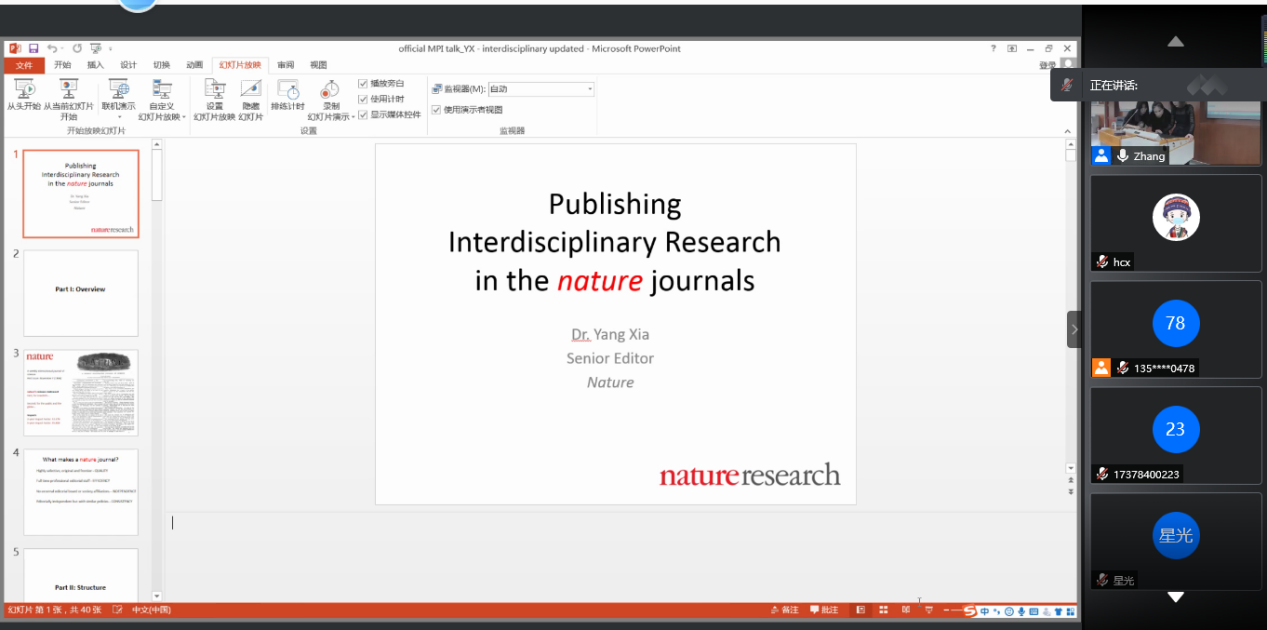Click the Notes (备注) button in status bar

pyautogui.click(x=786, y=610)
